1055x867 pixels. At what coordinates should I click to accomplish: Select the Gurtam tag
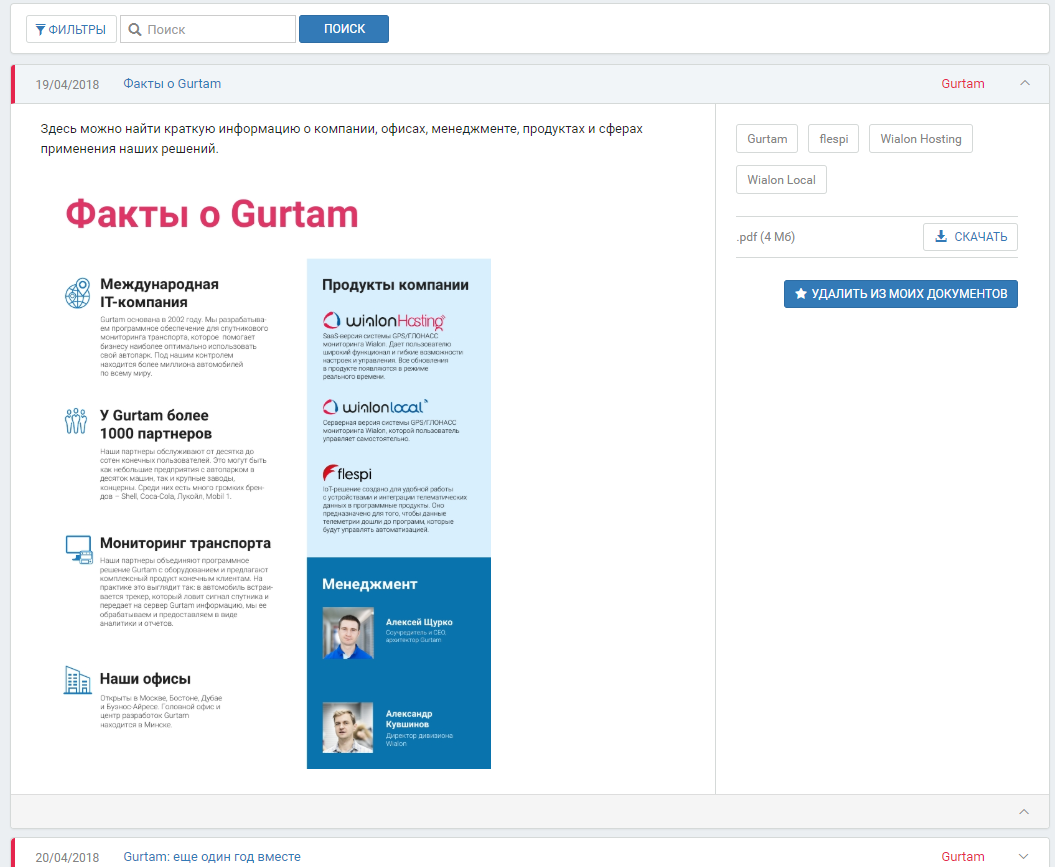(x=767, y=139)
